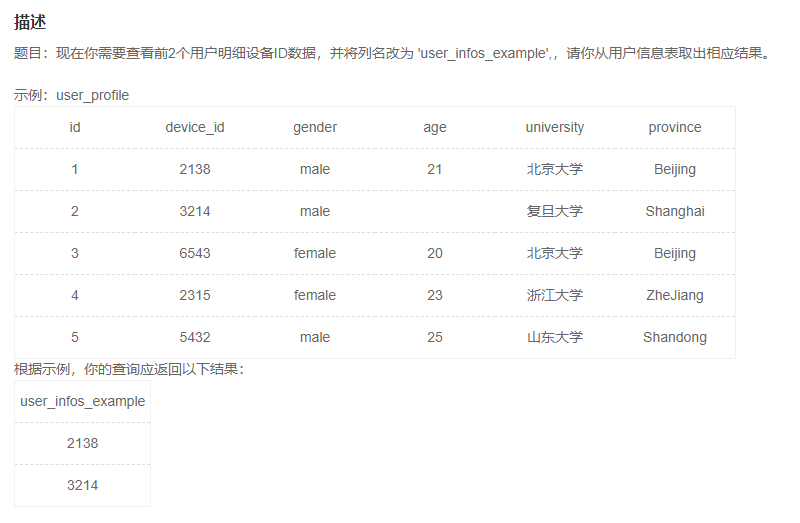Click "北京大学" in the 6543 row
The image size is (800, 523).
(x=555, y=253)
